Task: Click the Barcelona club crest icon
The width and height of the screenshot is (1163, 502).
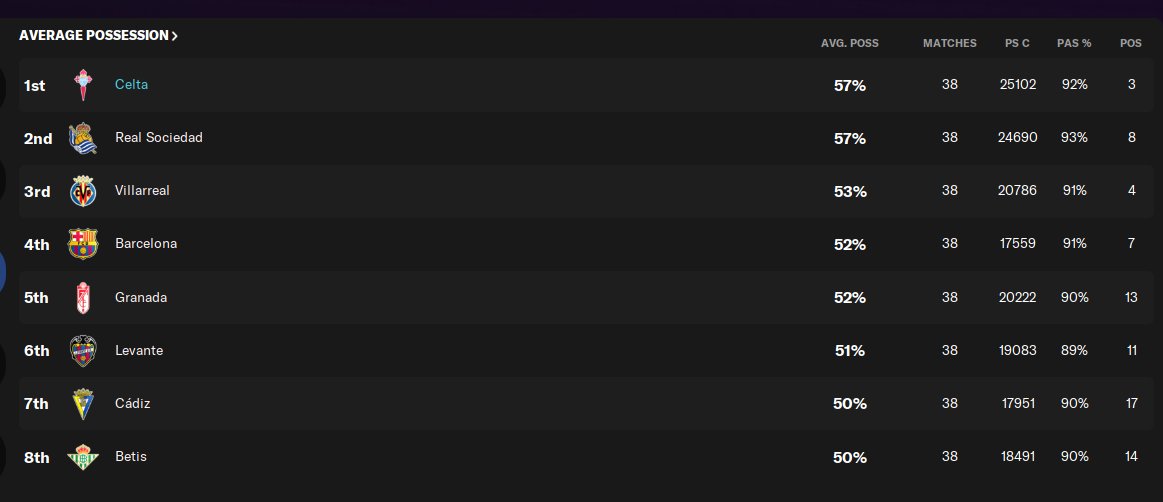Action: click(83, 244)
